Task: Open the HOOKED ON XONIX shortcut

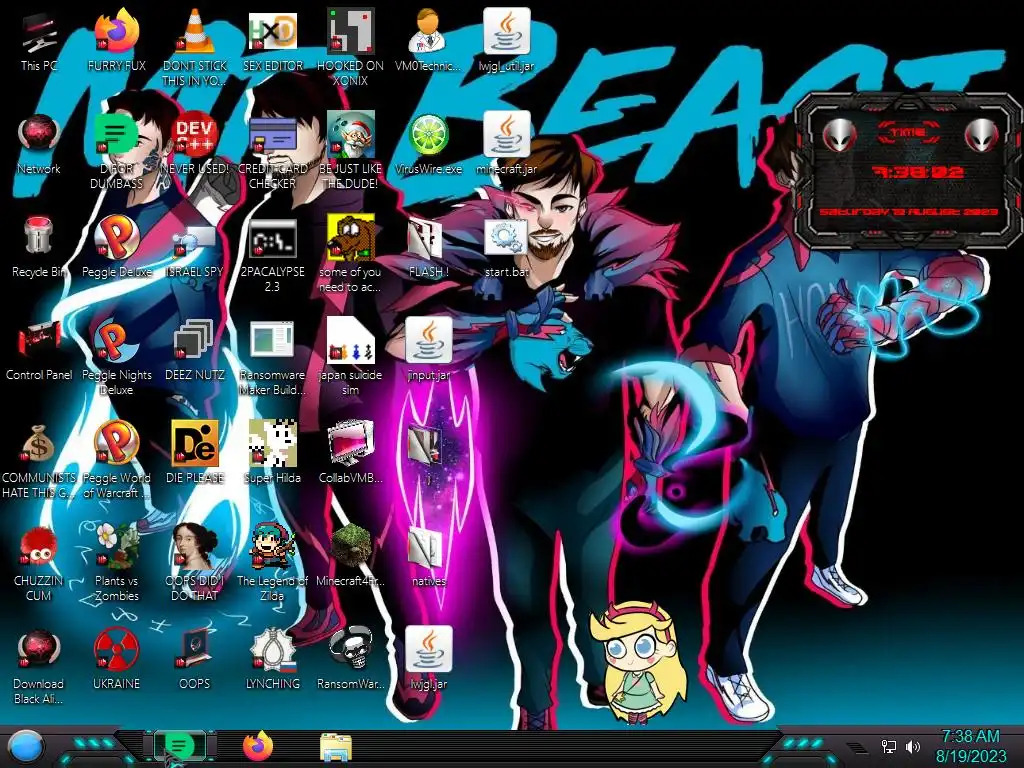Action: pos(350,49)
